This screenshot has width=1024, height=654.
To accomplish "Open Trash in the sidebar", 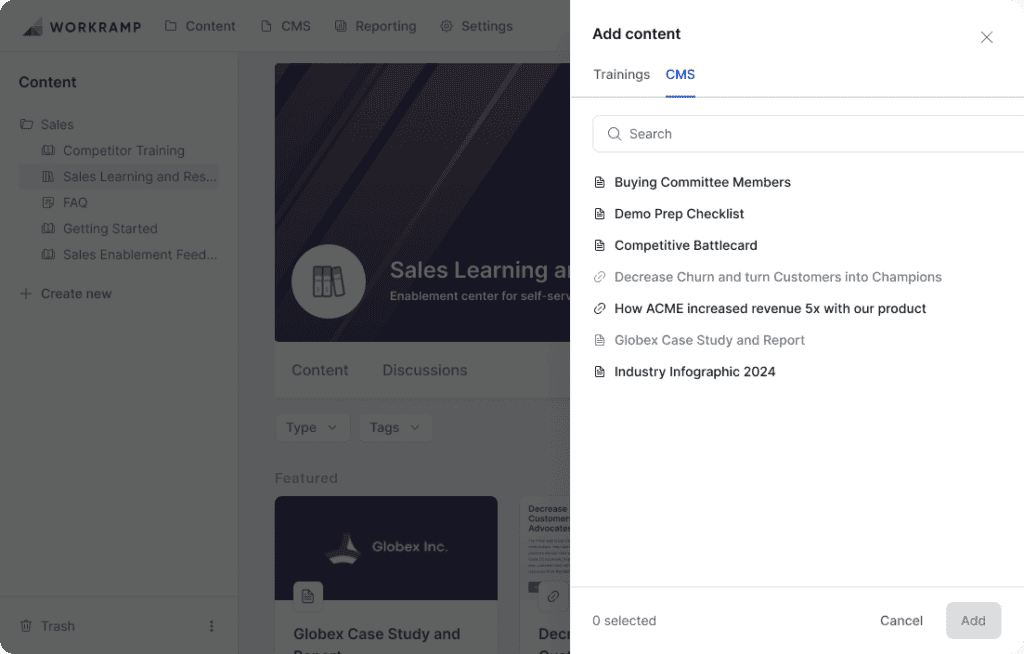I will 57,626.
